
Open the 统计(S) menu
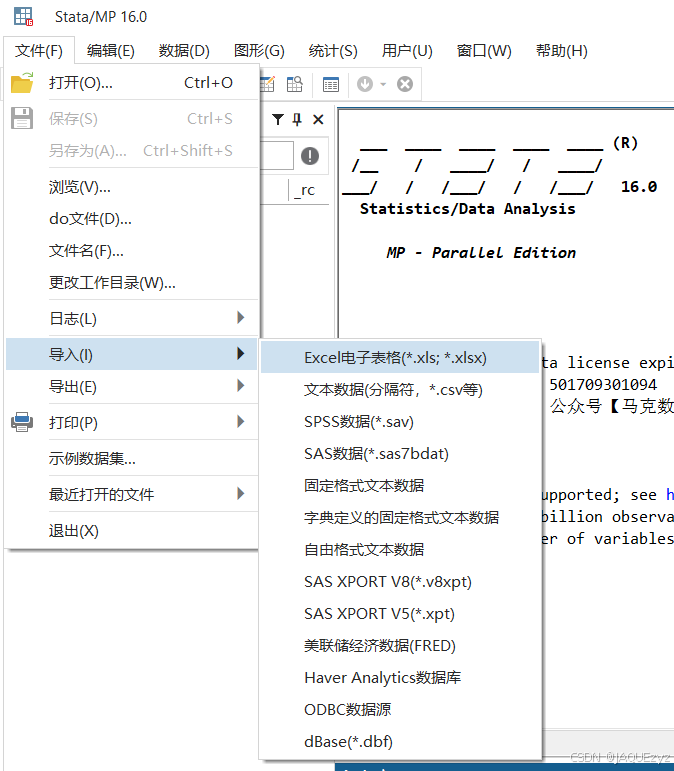[x=333, y=51]
